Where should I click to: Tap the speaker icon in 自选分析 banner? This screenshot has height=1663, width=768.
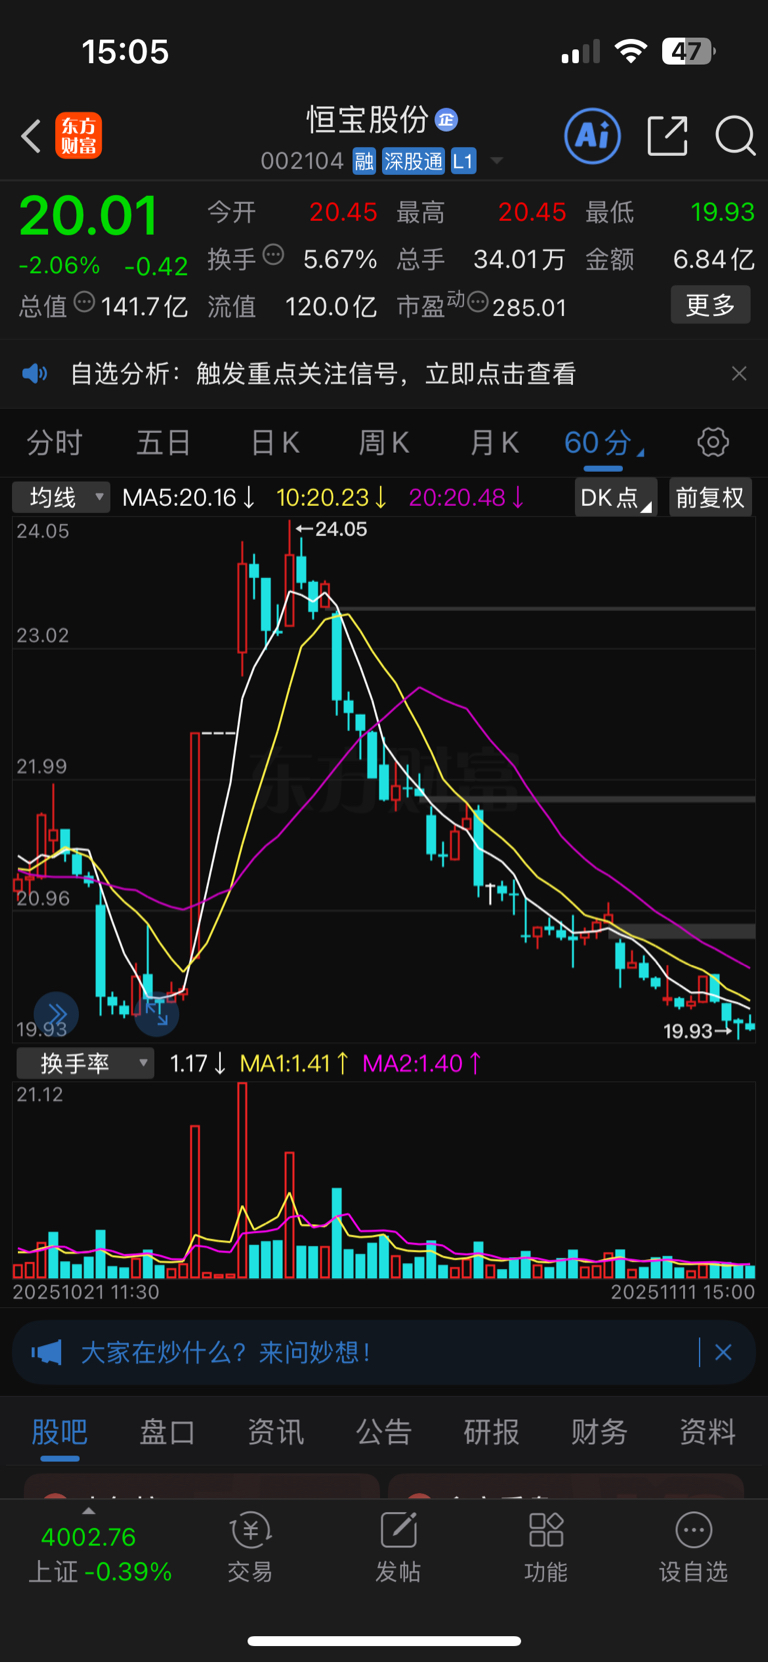click(x=35, y=374)
